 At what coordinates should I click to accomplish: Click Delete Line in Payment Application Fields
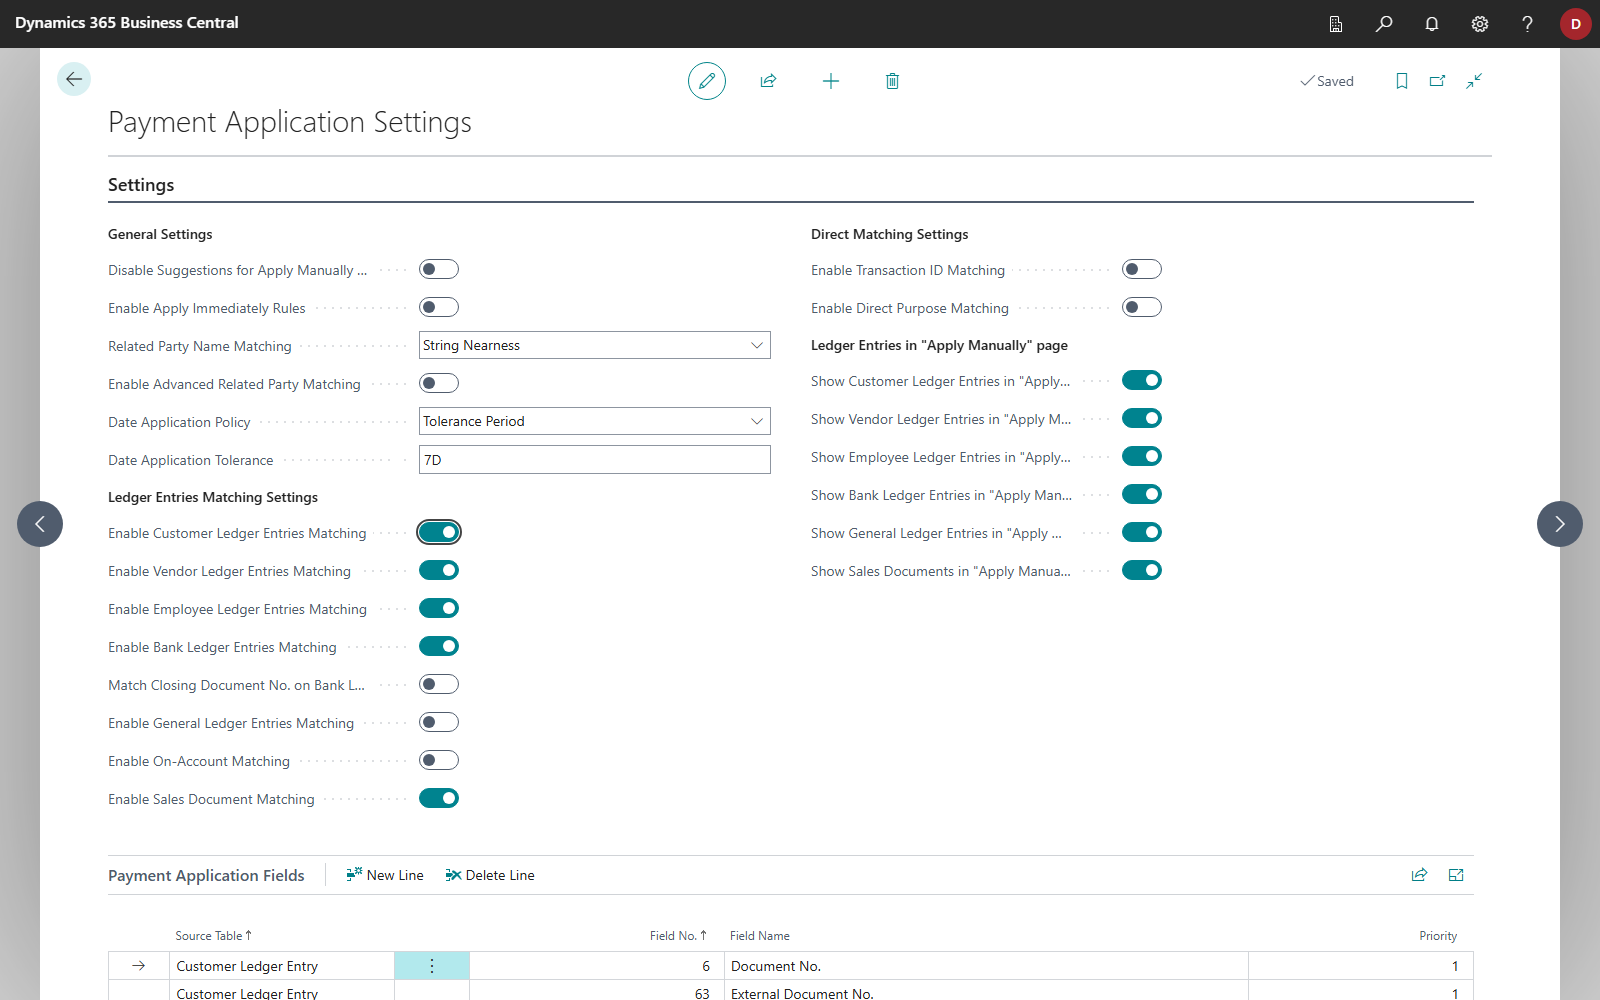tap(490, 875)
